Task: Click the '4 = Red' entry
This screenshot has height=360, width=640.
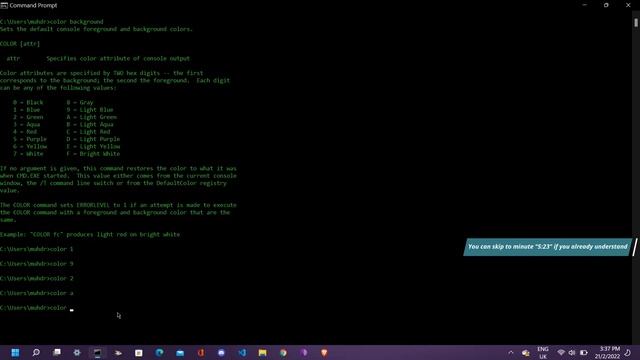Action: 25,132
